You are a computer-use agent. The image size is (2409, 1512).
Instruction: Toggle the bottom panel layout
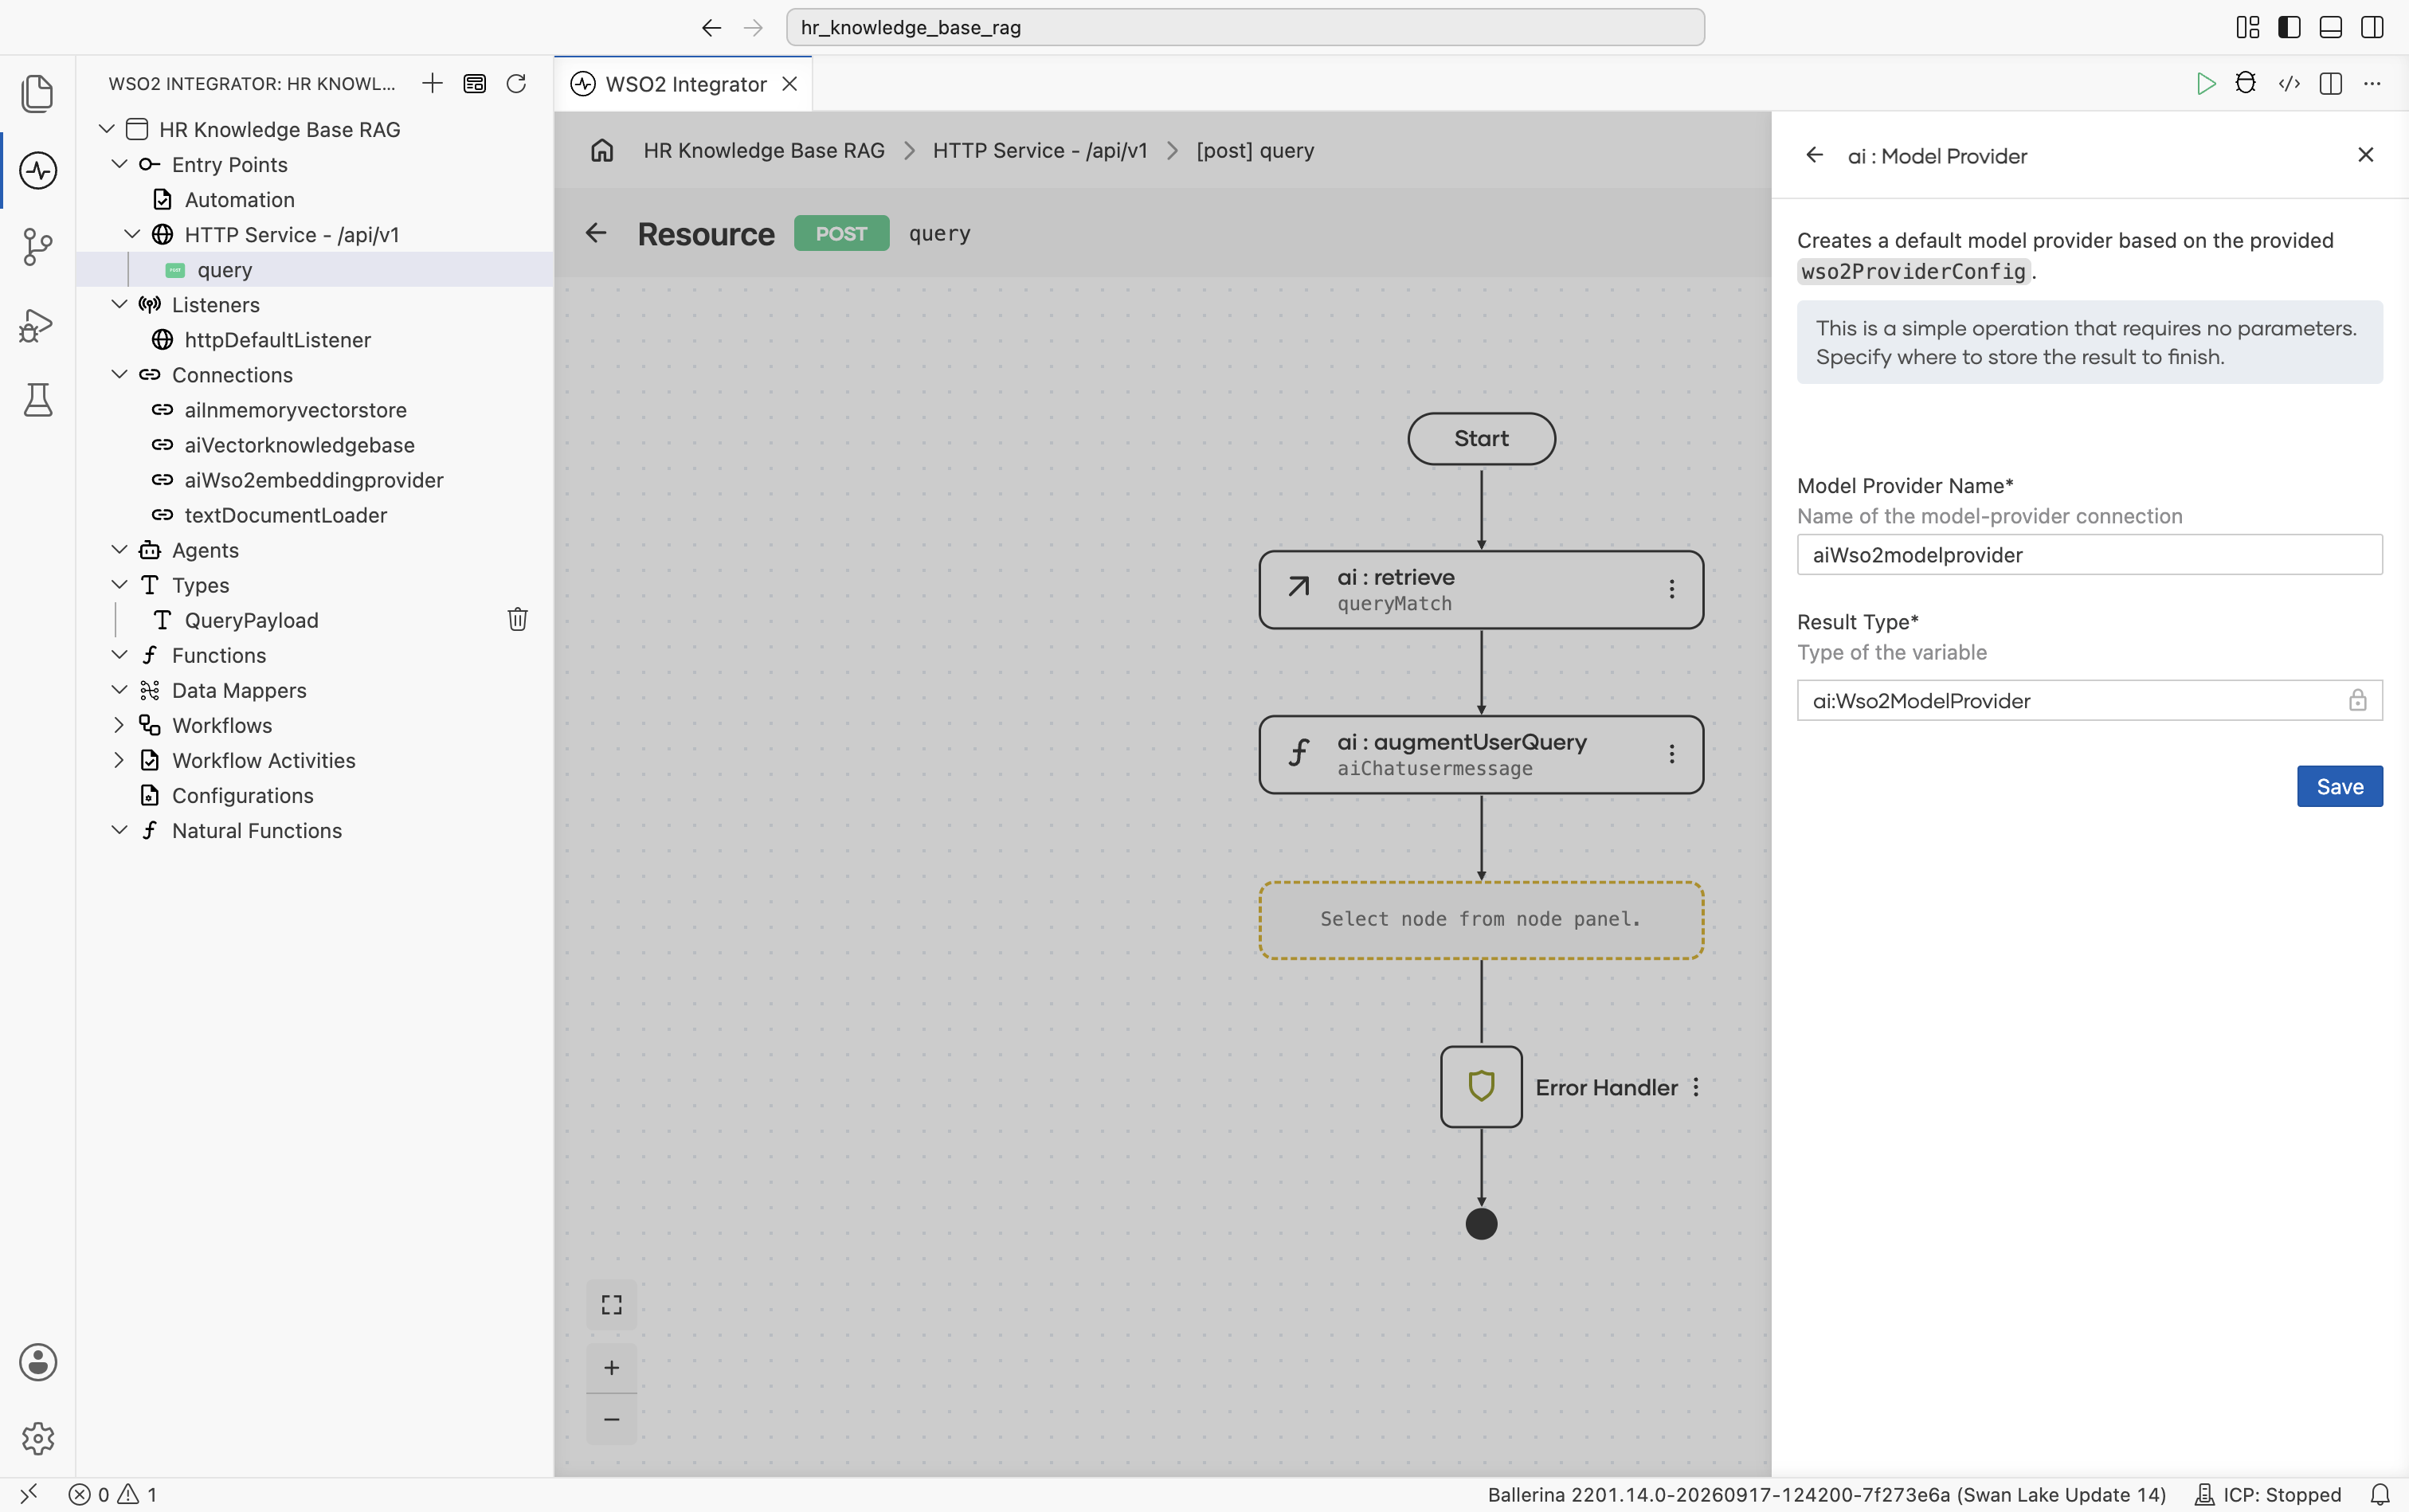[2331, 27]
